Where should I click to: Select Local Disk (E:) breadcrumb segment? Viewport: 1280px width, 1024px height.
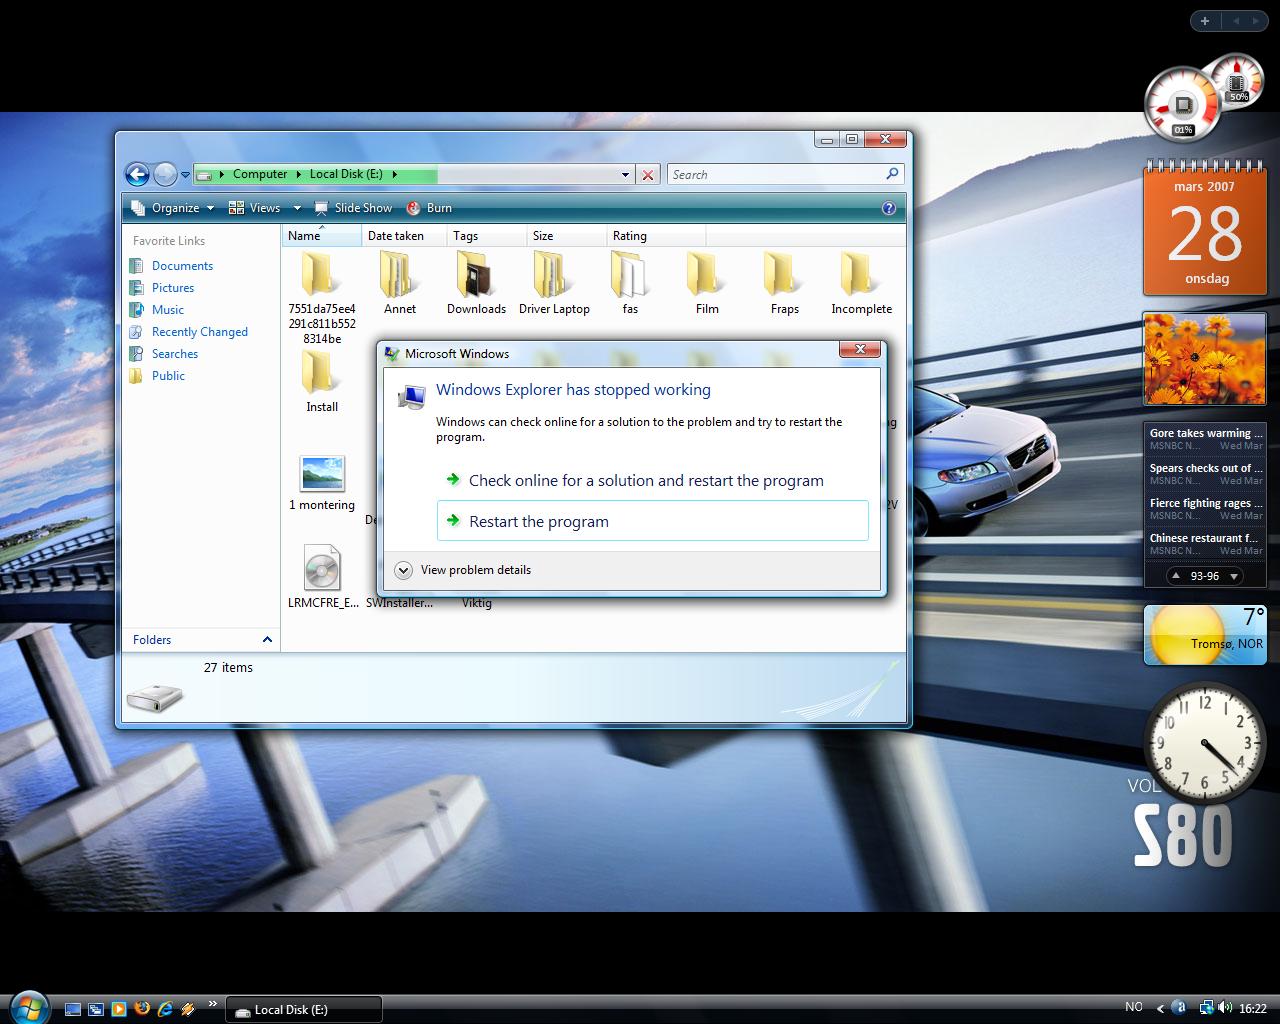tap(346, 174)
